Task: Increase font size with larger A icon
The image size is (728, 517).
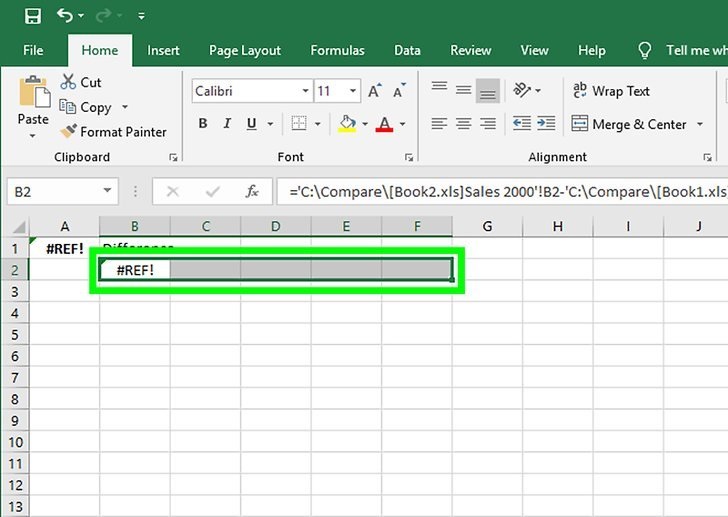Action: coord(374,91)
